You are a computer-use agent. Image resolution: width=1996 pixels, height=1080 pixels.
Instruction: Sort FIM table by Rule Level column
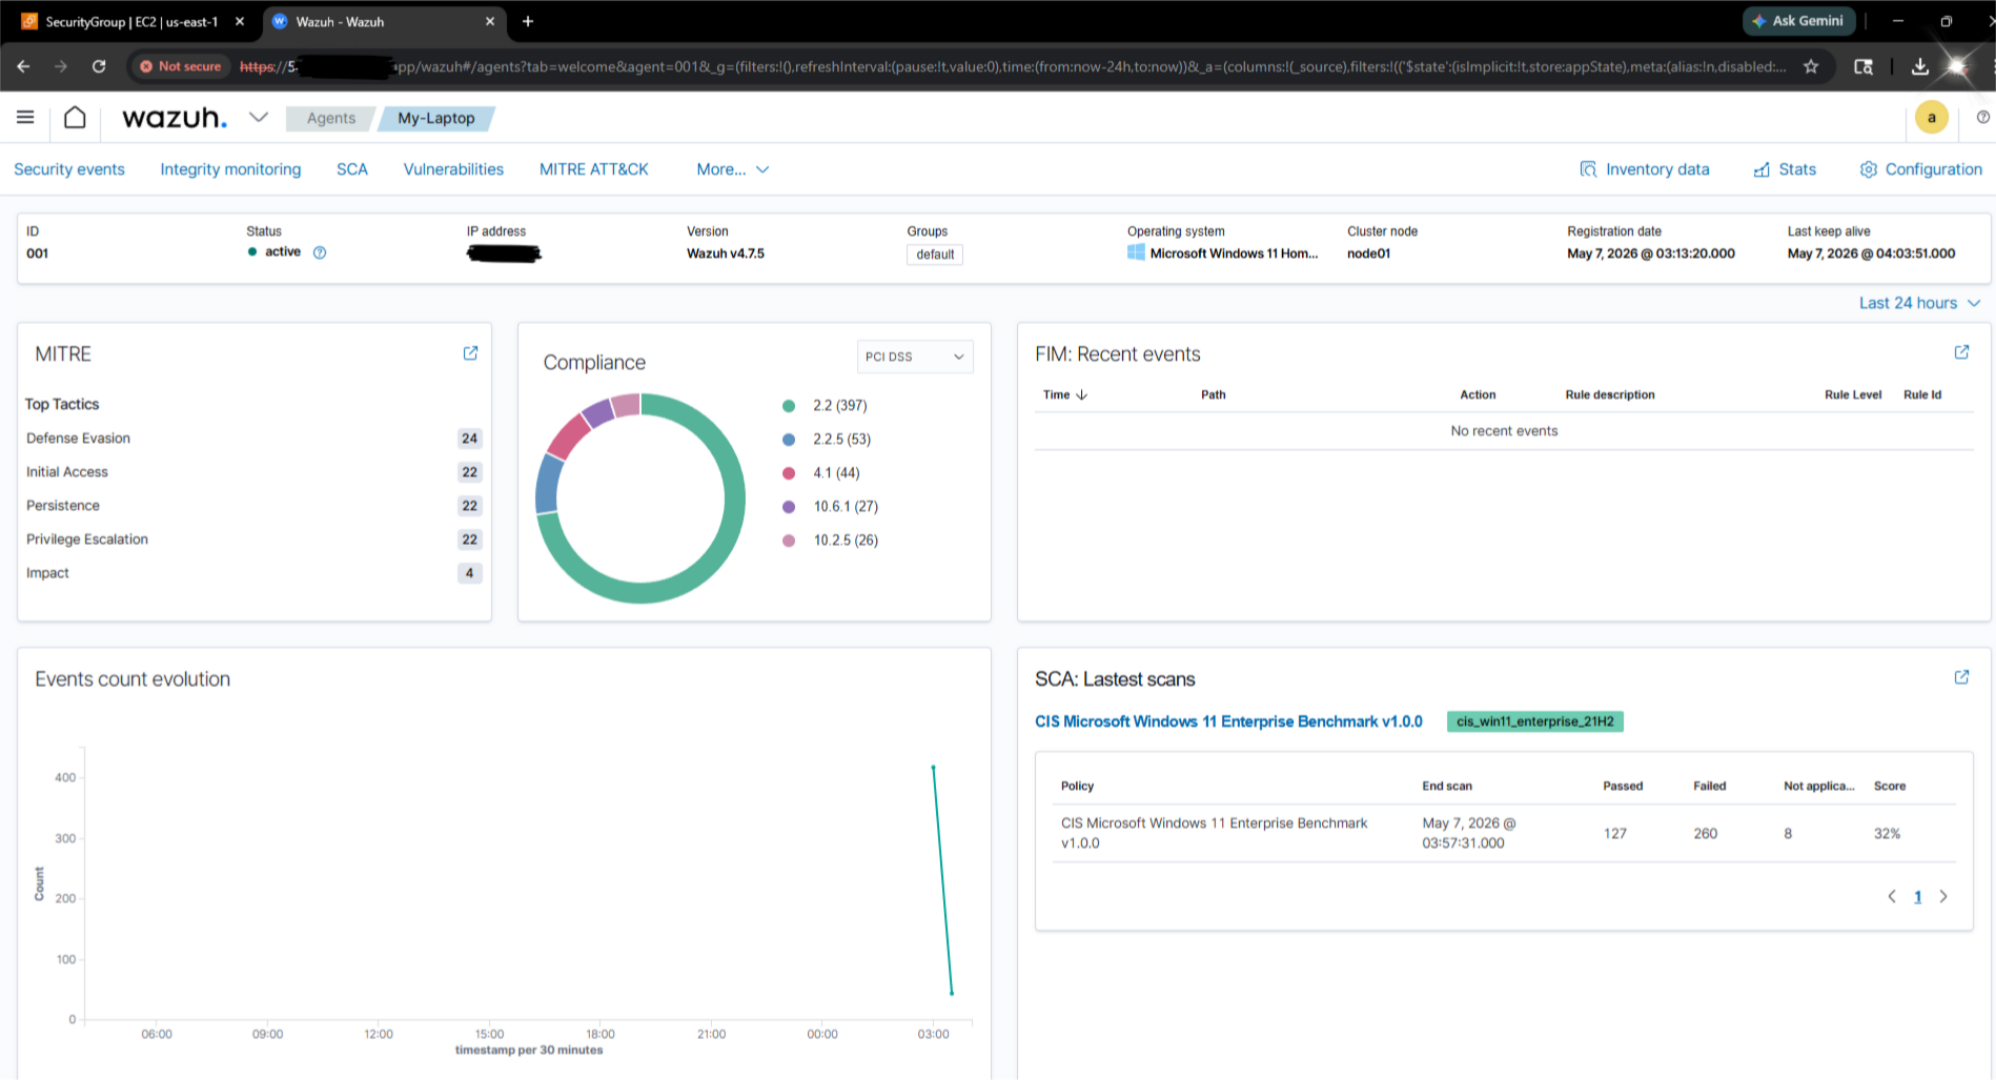[x=1852, y=395]
